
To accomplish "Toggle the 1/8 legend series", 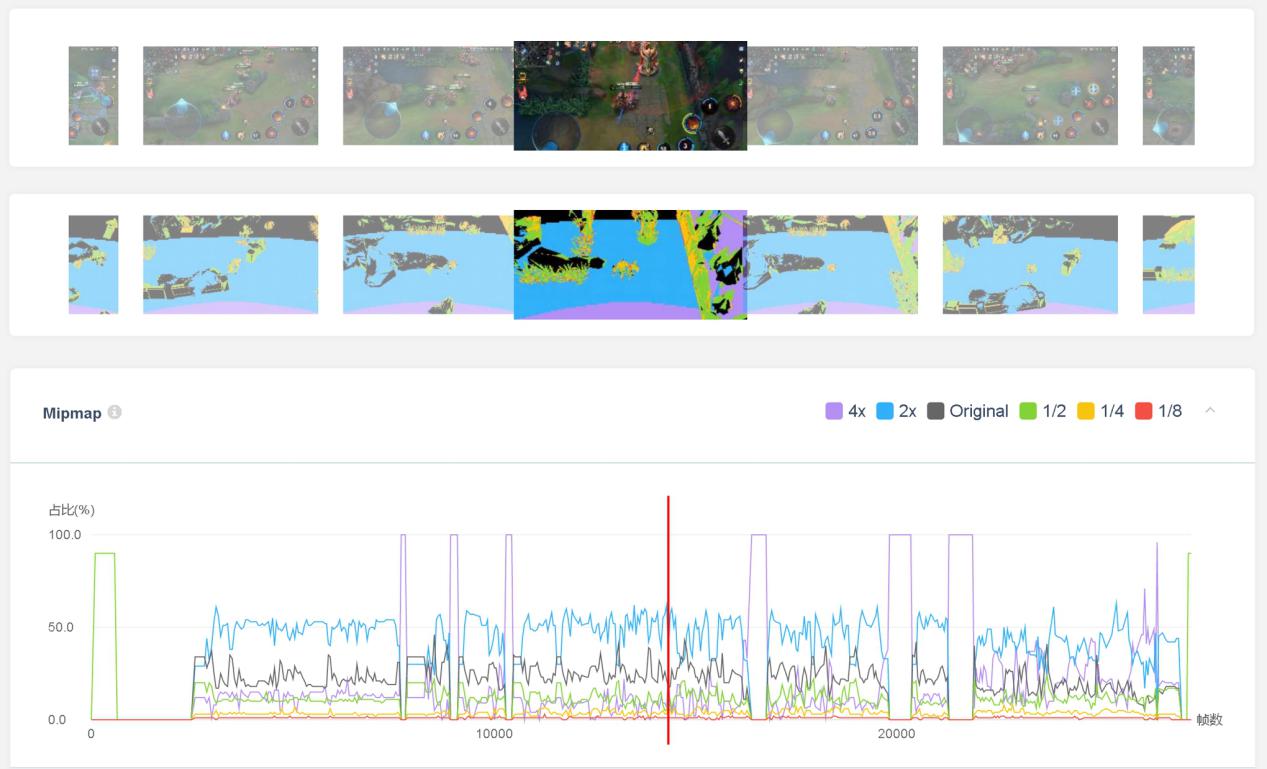I will 1158,411.
